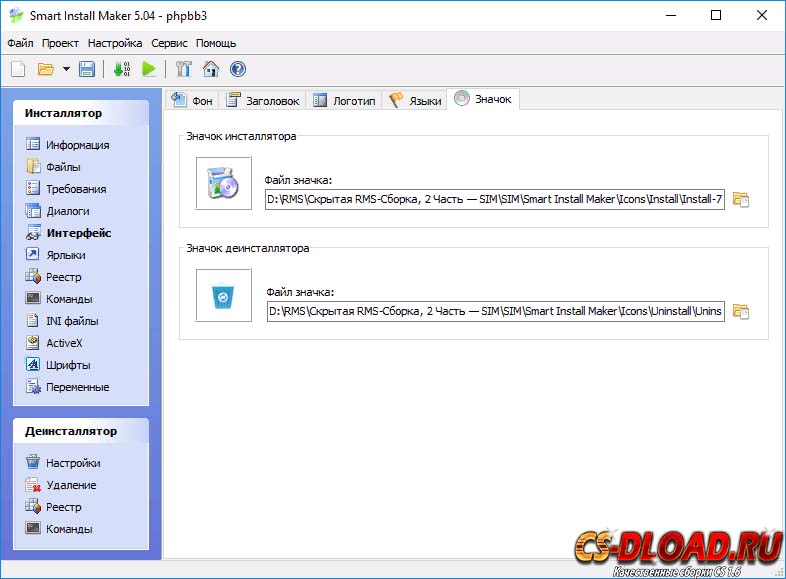
Task: Click the Удаление delete files icon
Action: (33, 484)
